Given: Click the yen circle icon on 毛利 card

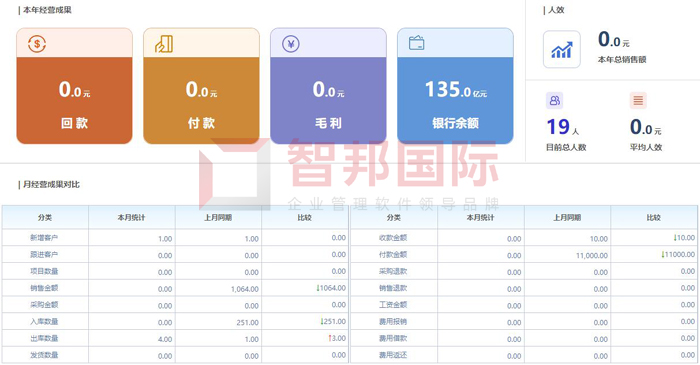Looking at the screenshot, I should point(291,44).
